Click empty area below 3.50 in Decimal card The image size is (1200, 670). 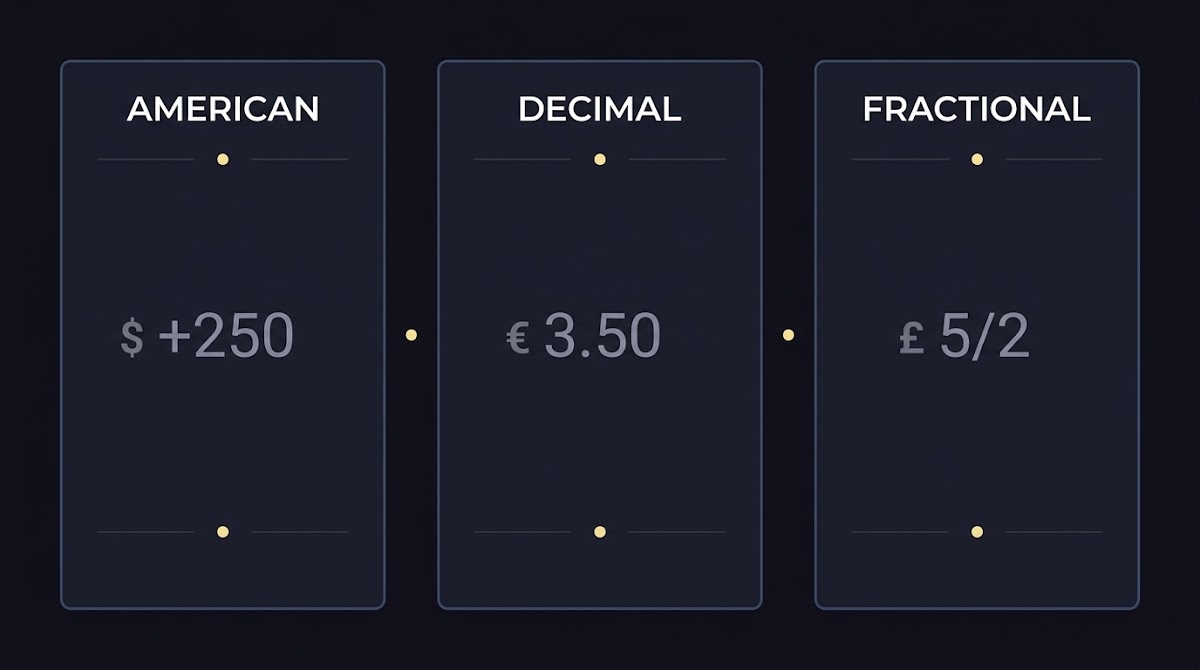click(x=600, y=440)
